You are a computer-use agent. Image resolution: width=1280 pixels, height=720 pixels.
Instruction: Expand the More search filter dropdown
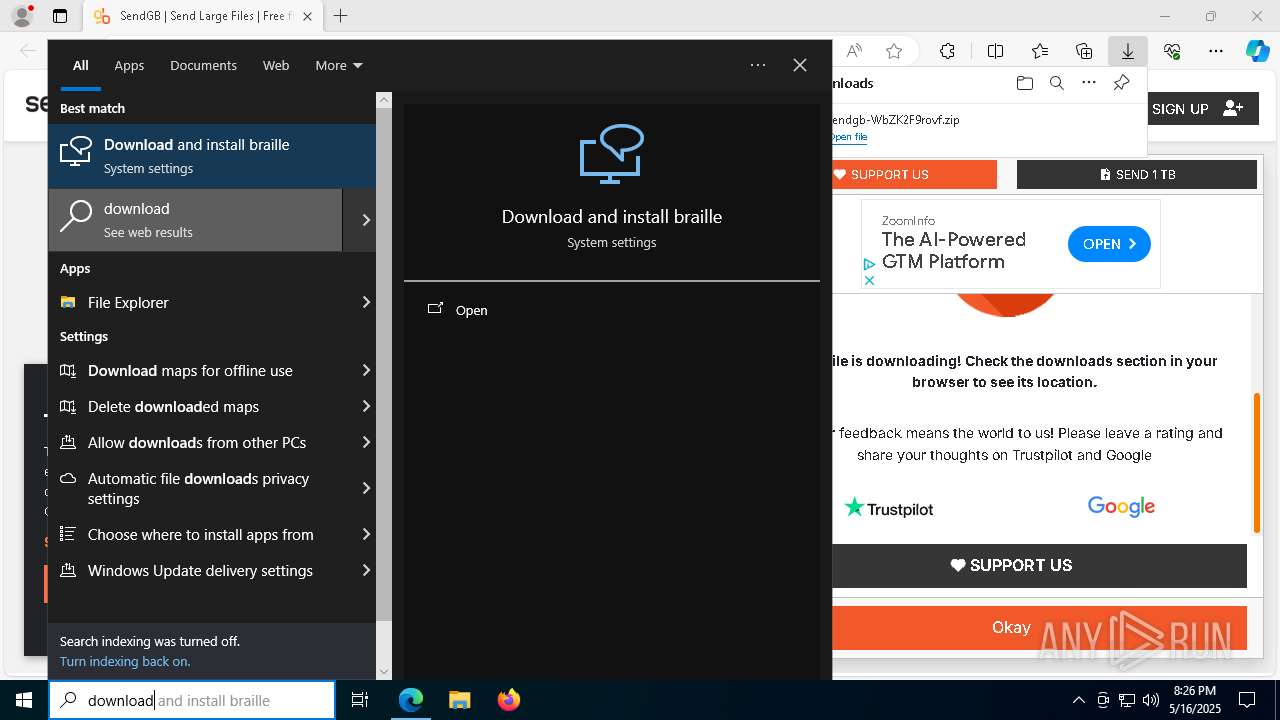339,65
